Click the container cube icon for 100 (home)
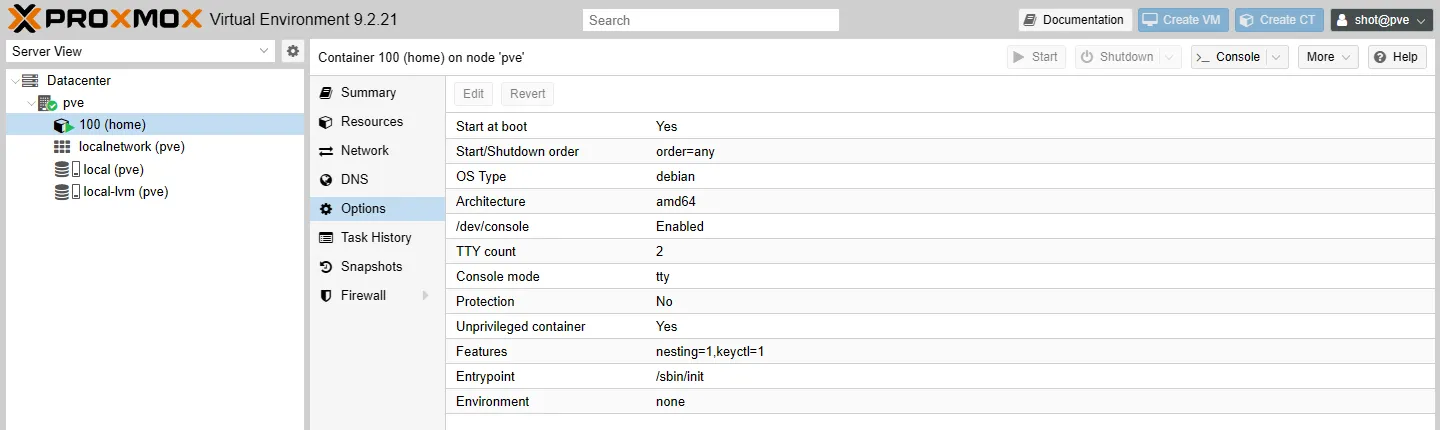Screen dimensions: 1440x430 [63, 125]
